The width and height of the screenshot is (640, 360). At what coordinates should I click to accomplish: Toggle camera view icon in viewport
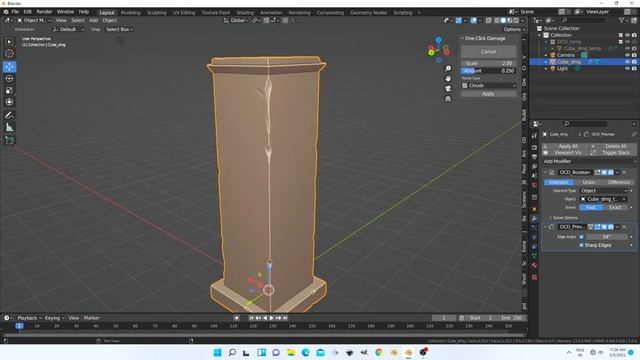point(448,89)
